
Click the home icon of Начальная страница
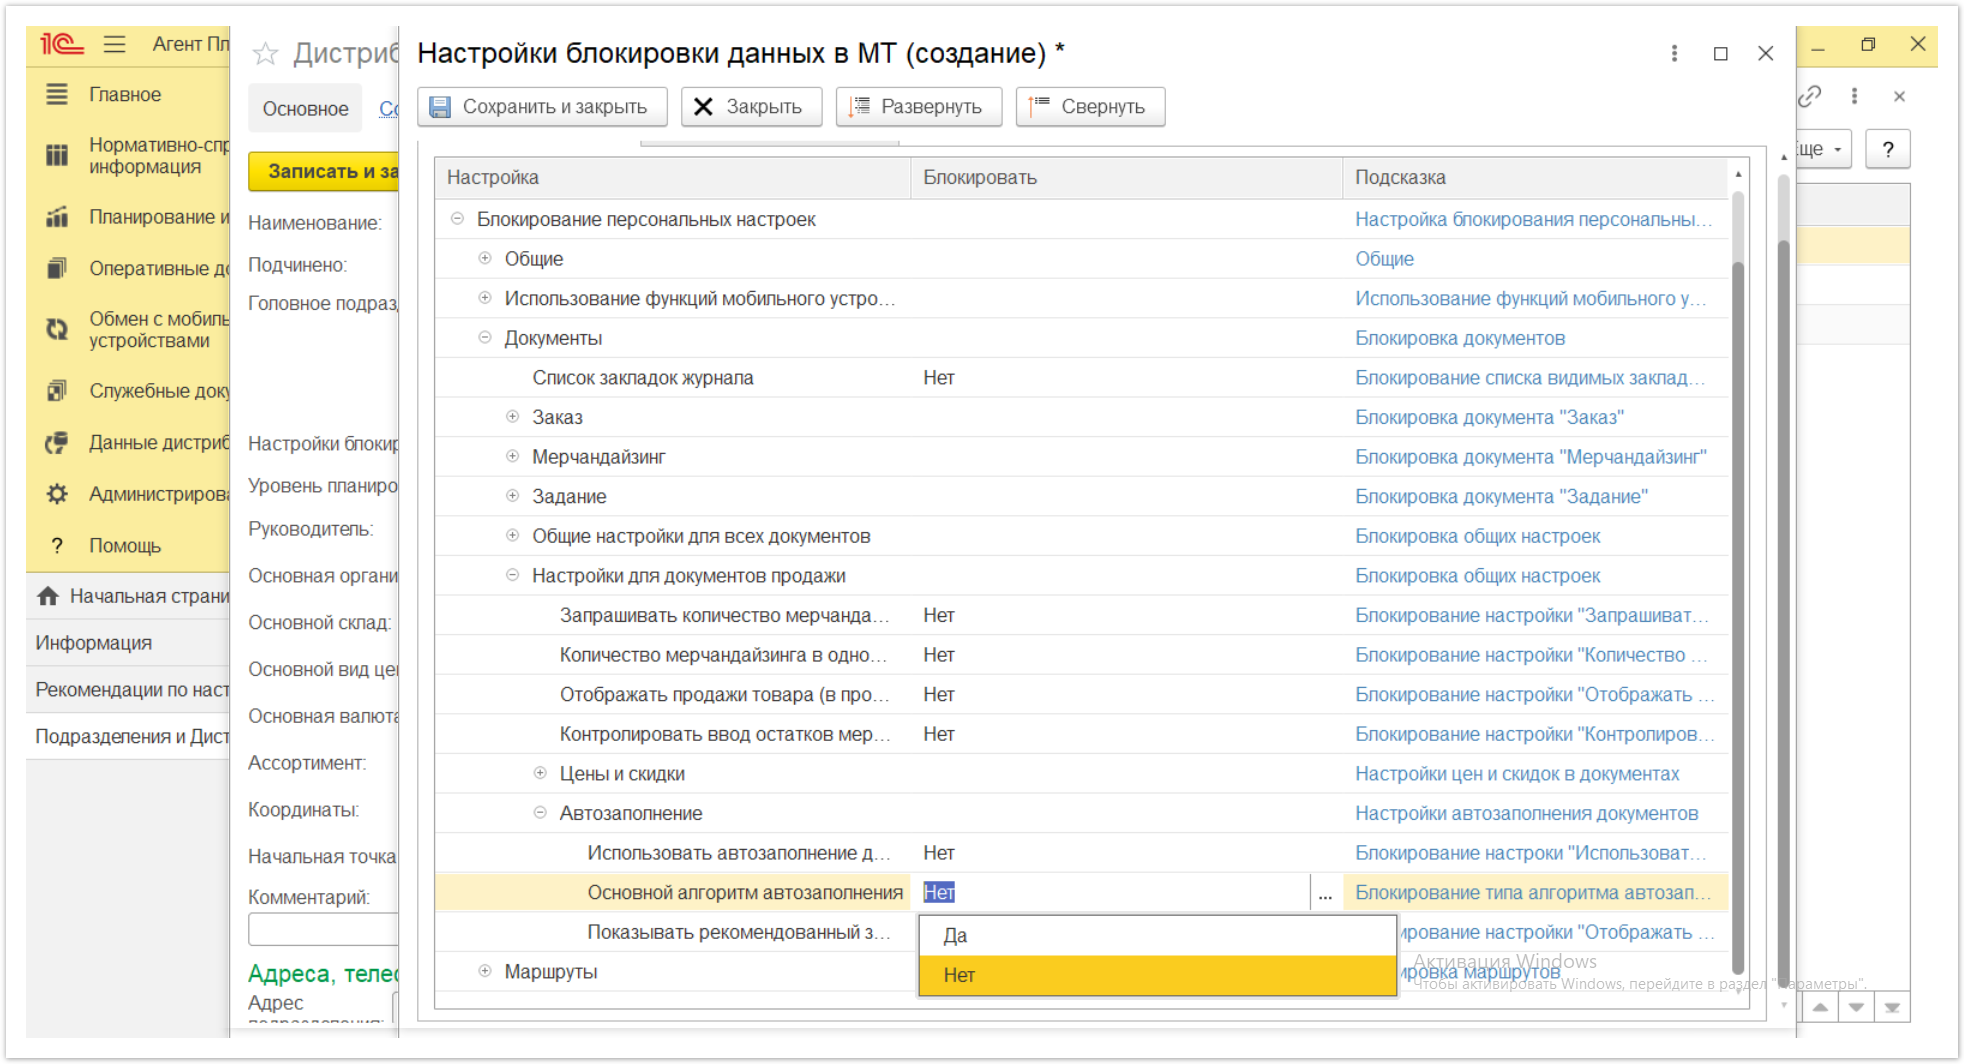(x=47, y=596)
